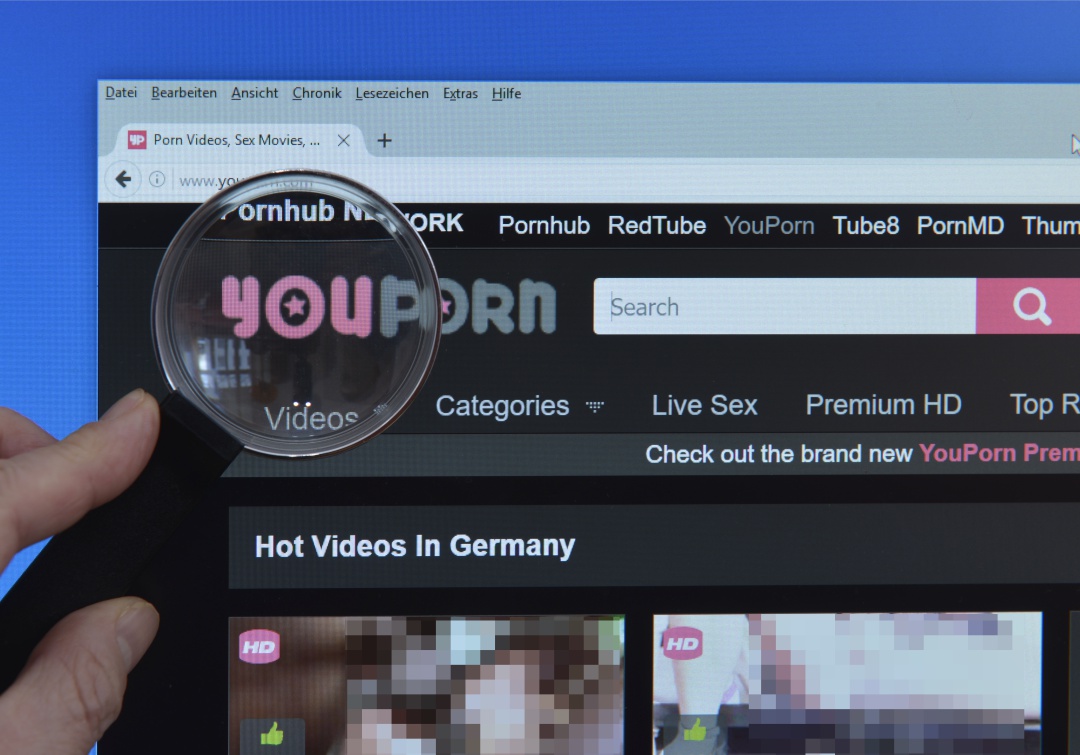Open the Videos tab

click(x=311, y=419)
